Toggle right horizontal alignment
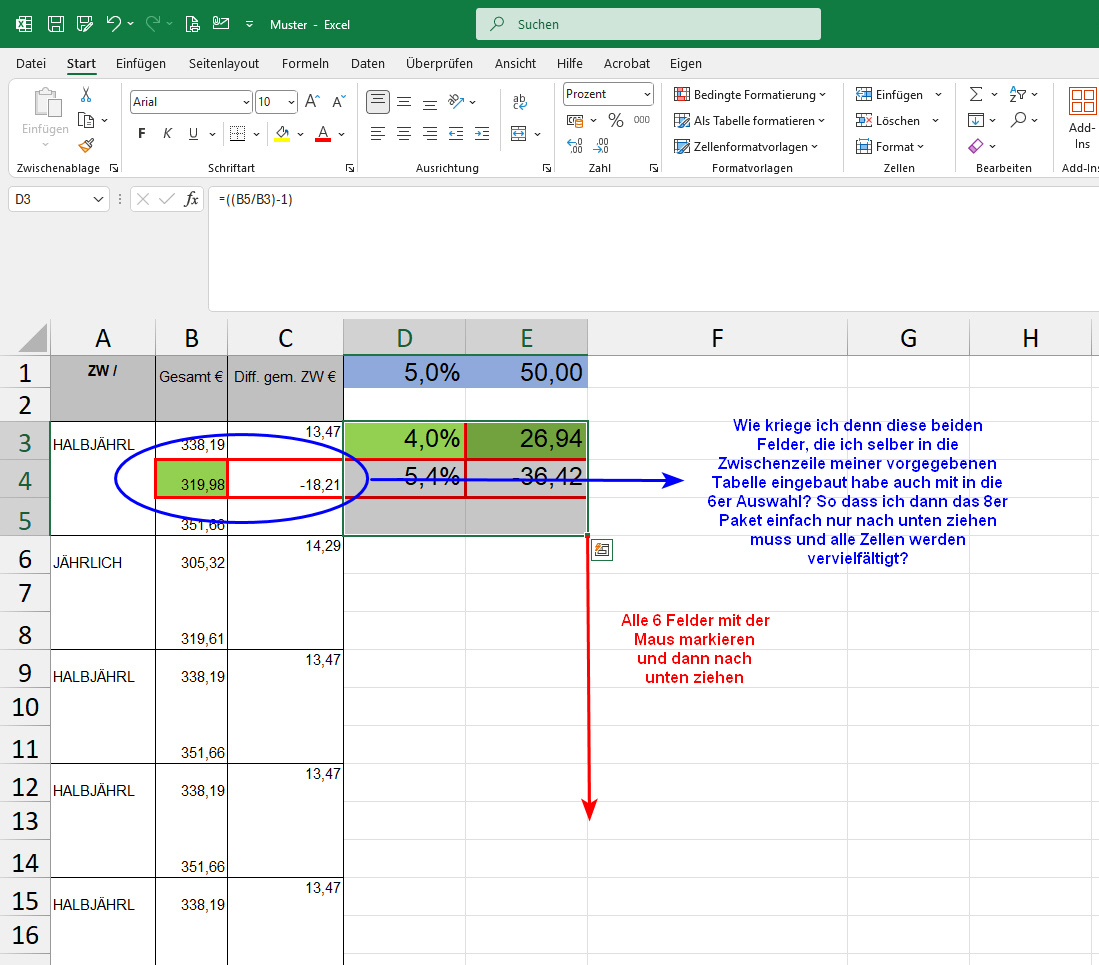The height and width of the screenshot is (965, 1099). coord(430,133)
